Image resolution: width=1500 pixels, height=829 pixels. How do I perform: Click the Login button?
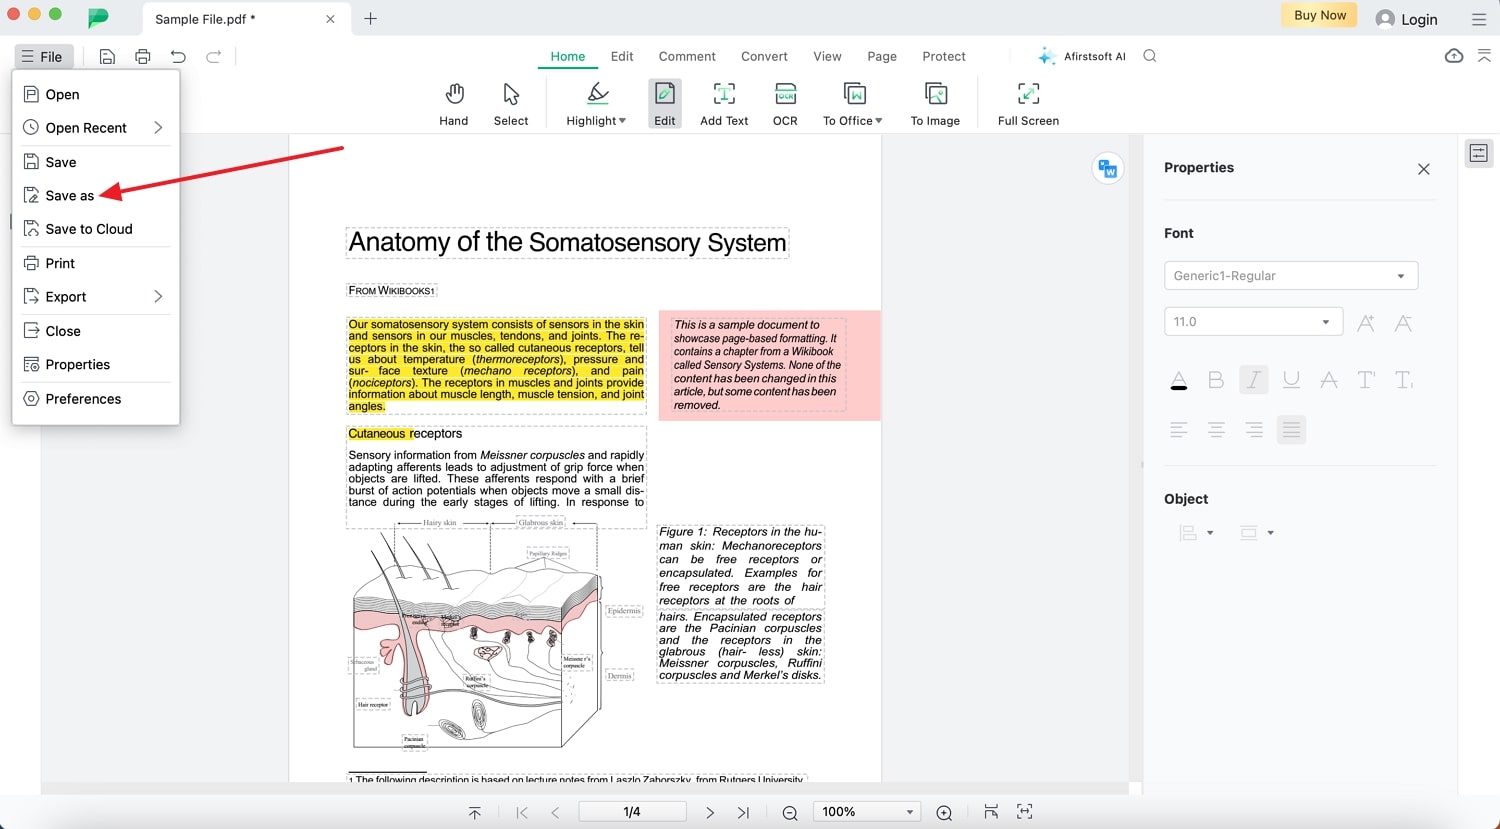tap(1406, 19)
